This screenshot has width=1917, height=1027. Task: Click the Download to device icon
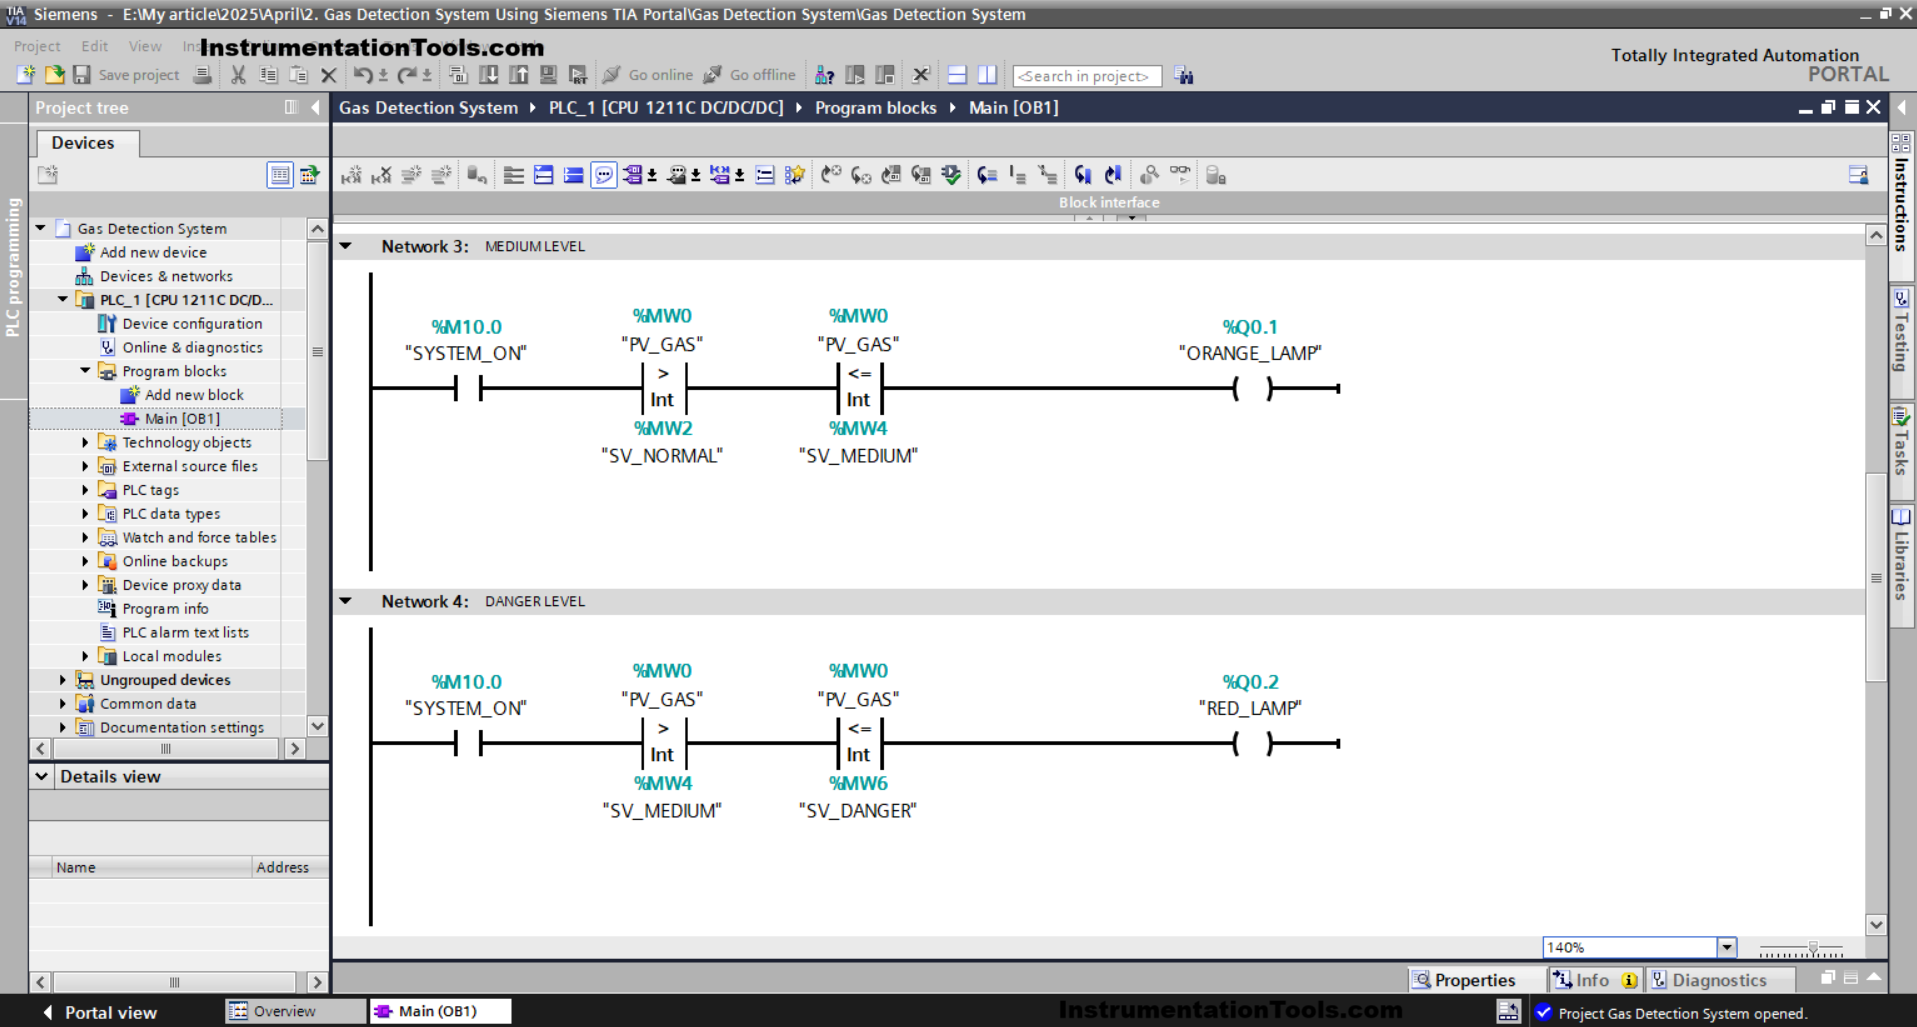[x=489, y=75]
